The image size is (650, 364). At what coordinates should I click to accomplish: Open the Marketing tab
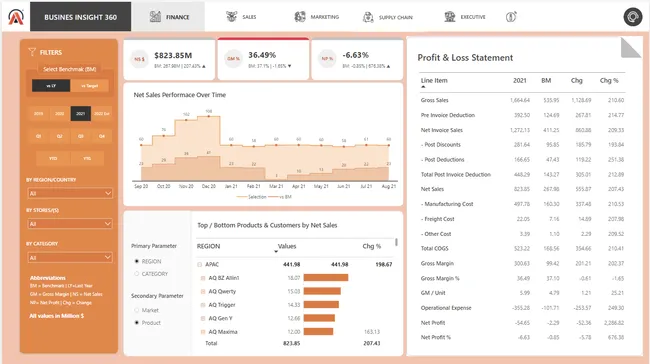tap(317, 17)
